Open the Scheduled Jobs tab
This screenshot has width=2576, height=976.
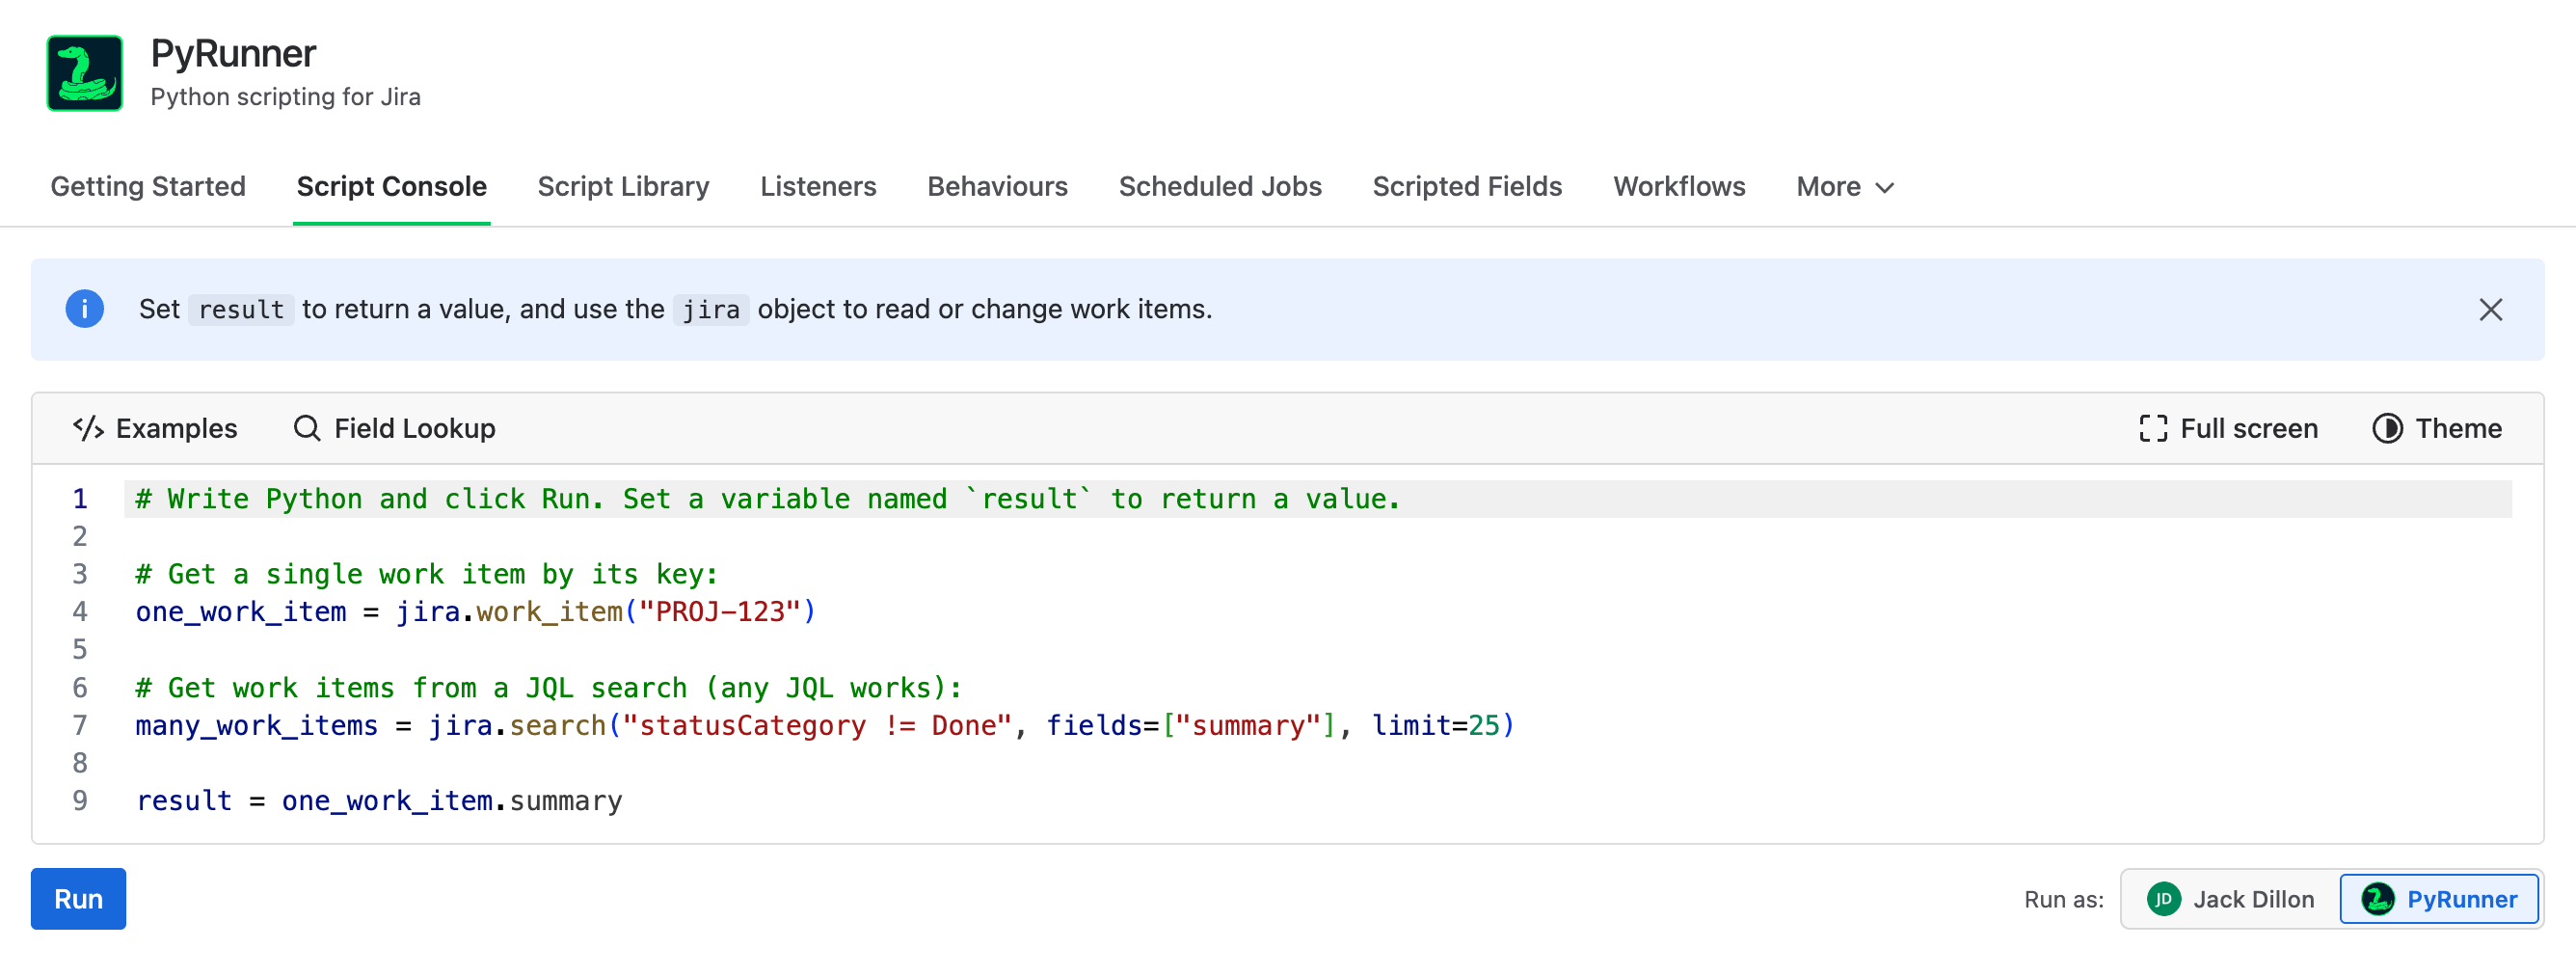[1220, 187]
